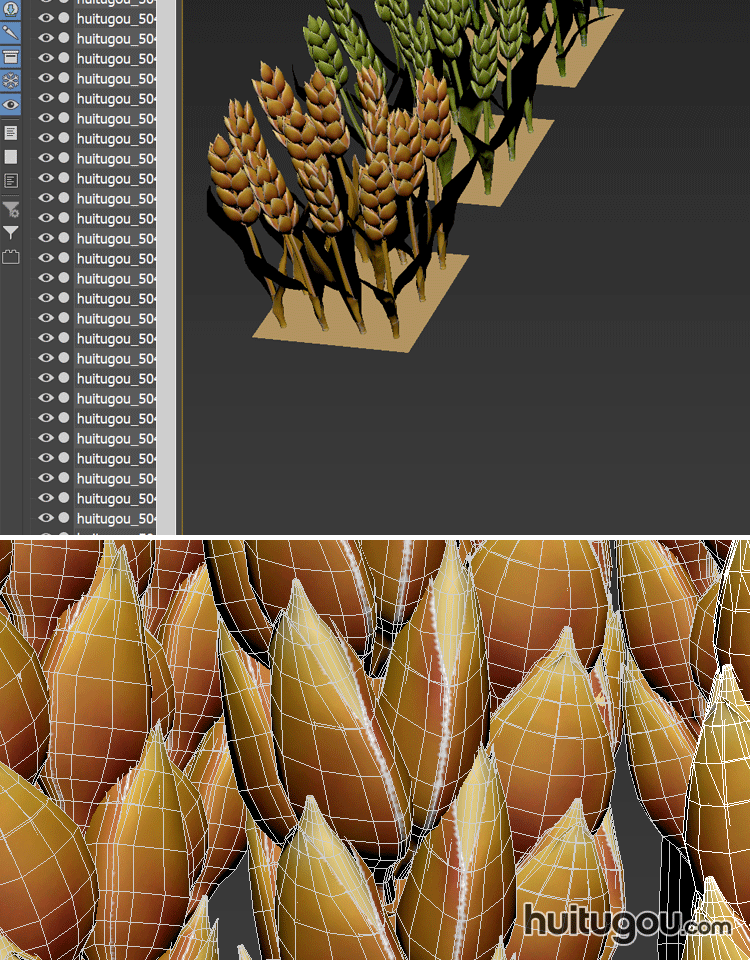Click the plain square select-none icon
Viewport: 750px width, 960px height.
pos(10,157)
